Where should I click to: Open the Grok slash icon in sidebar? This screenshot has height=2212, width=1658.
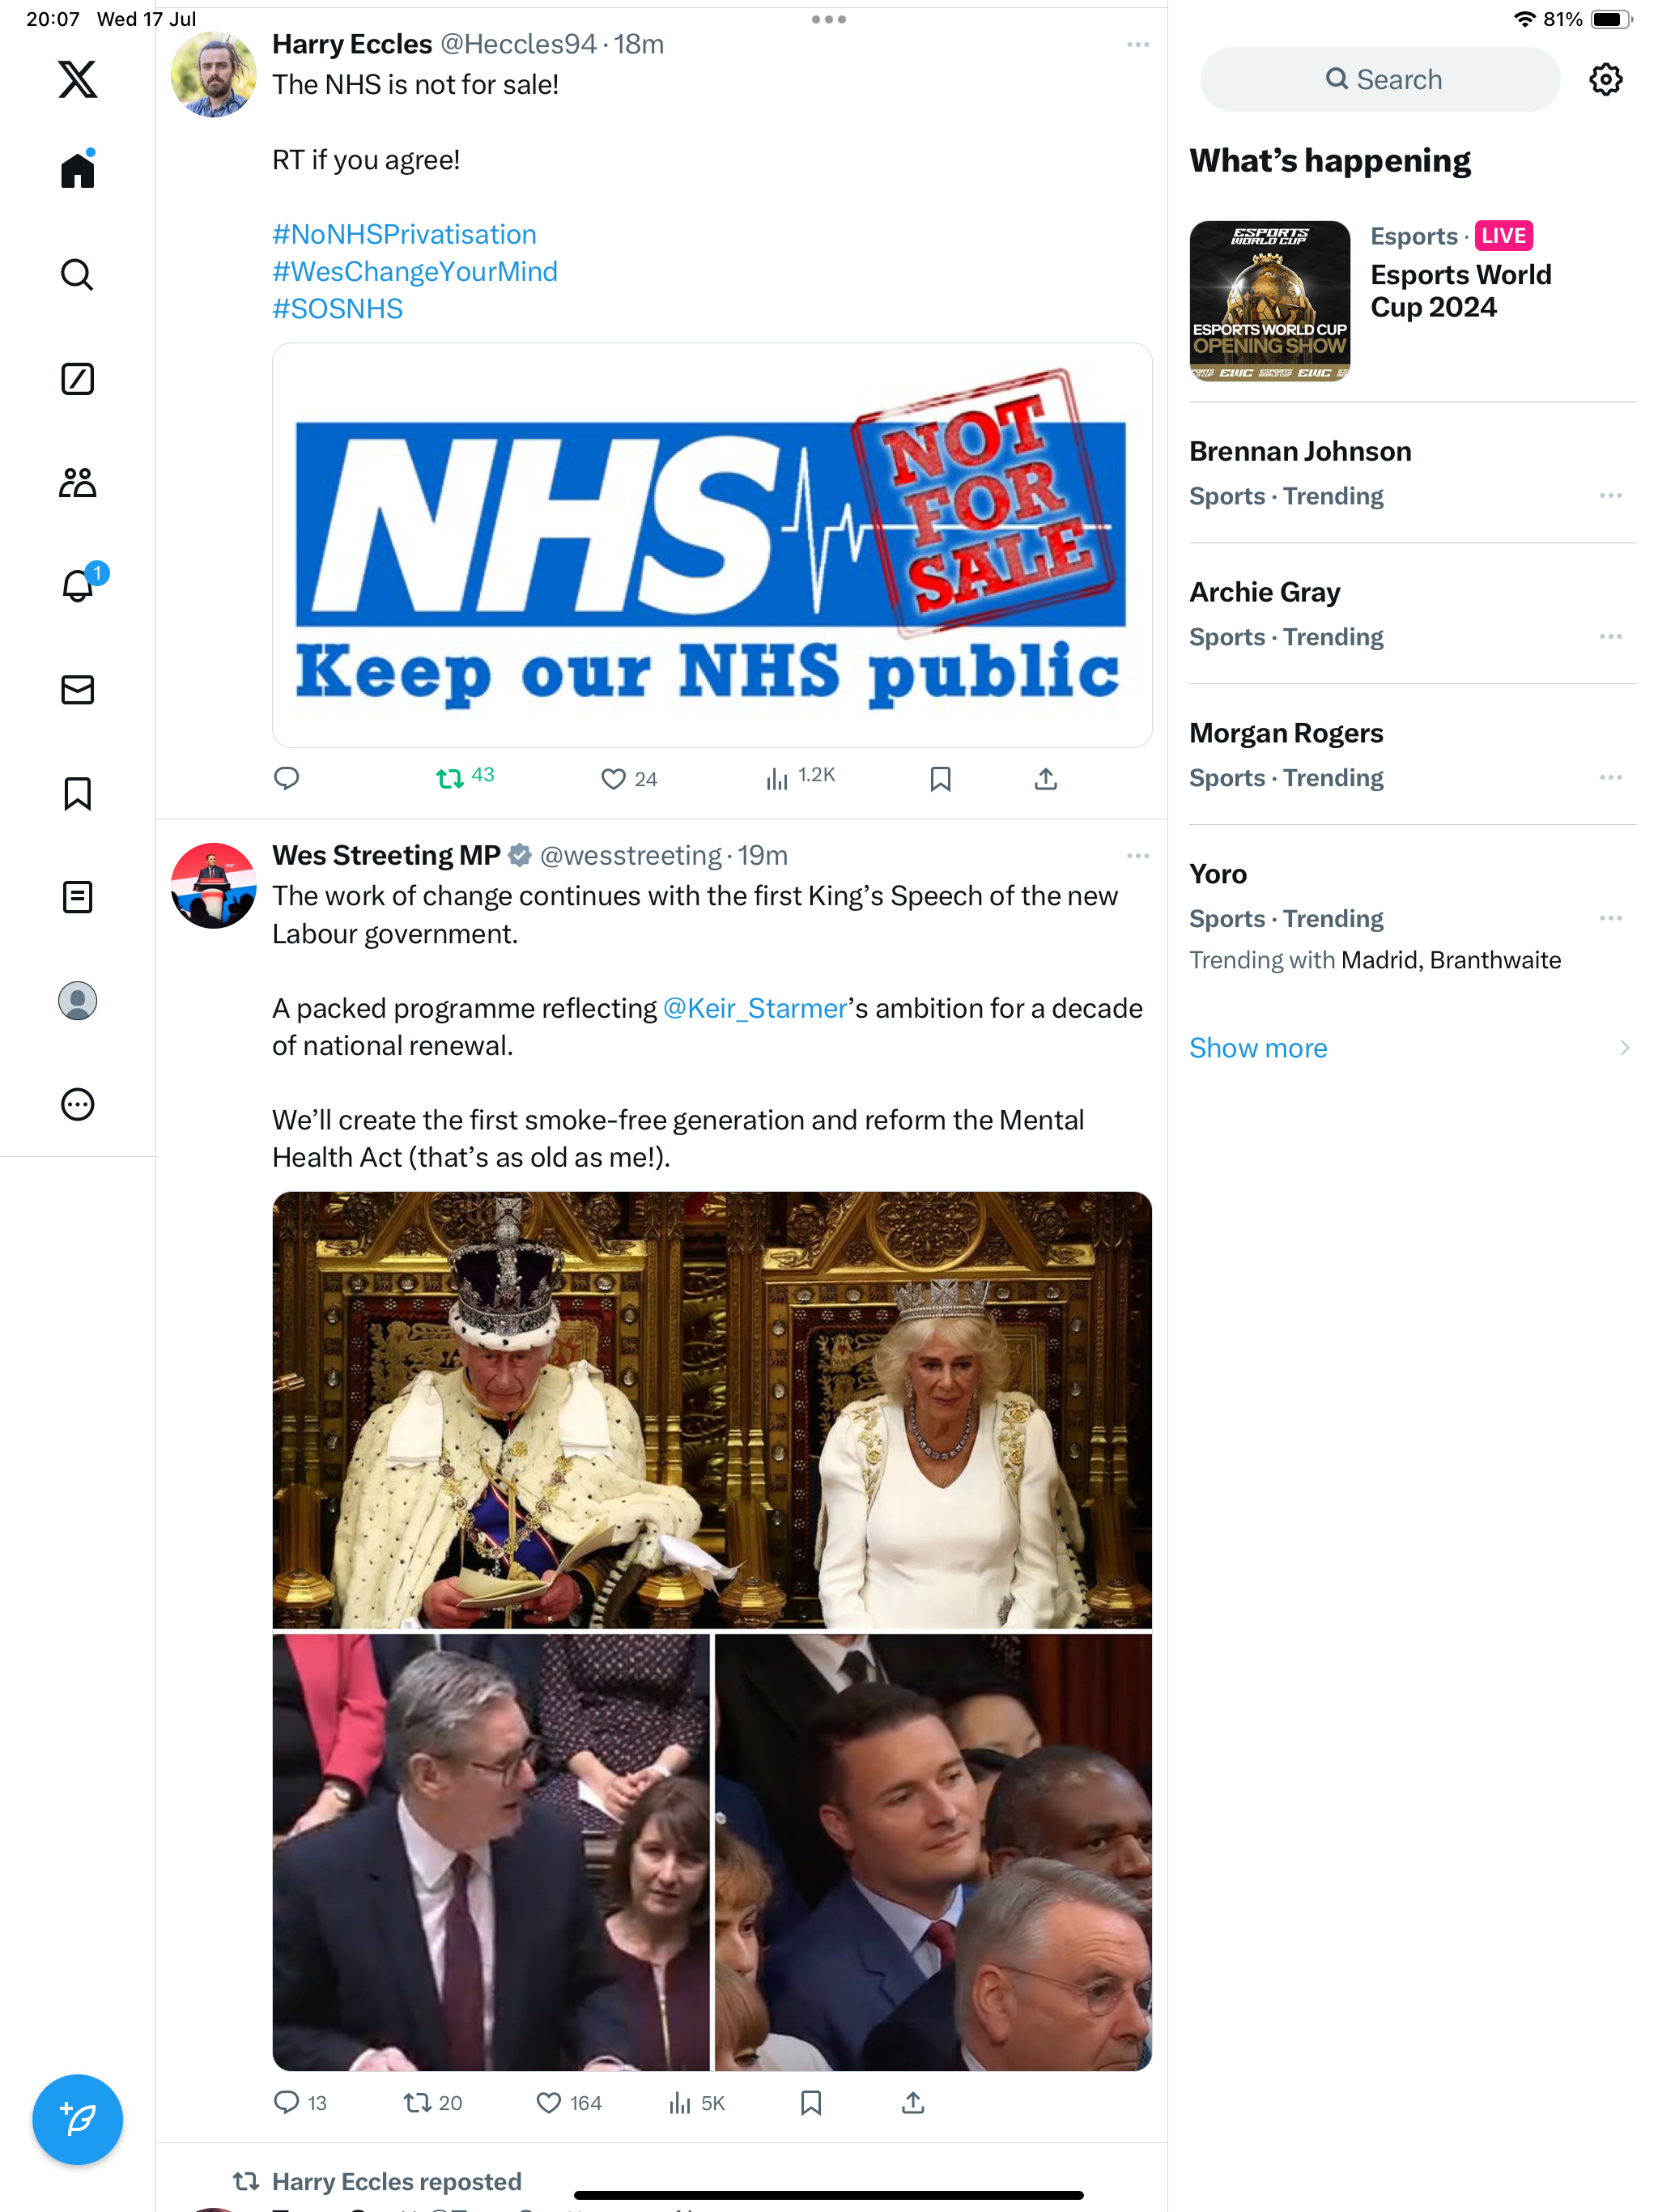pos(77,379)
